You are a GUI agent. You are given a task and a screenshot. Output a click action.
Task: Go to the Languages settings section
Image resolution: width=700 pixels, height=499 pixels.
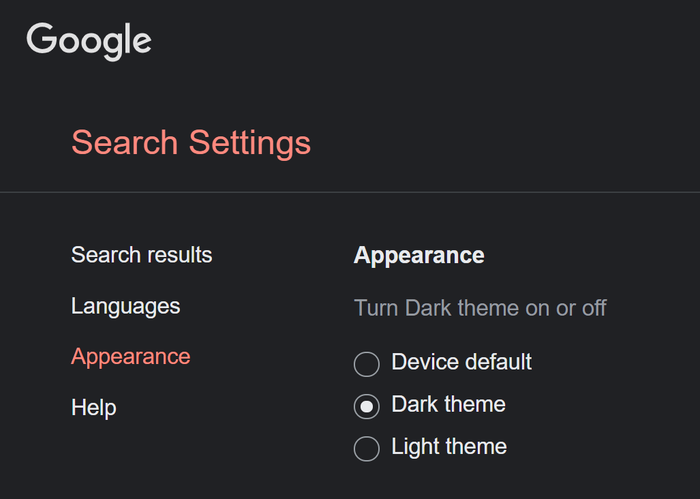[x=125, y=306]
